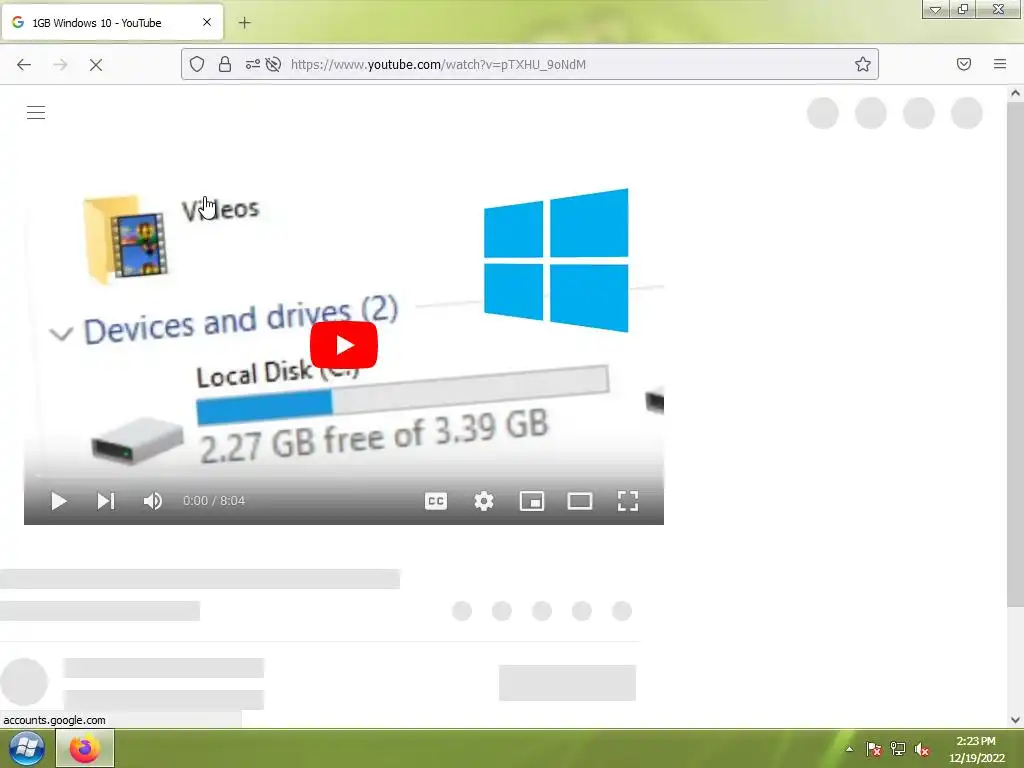Viewport: 1024px width, 768px height.
Task: Click the address bar URL field
Action: point(530,64)
